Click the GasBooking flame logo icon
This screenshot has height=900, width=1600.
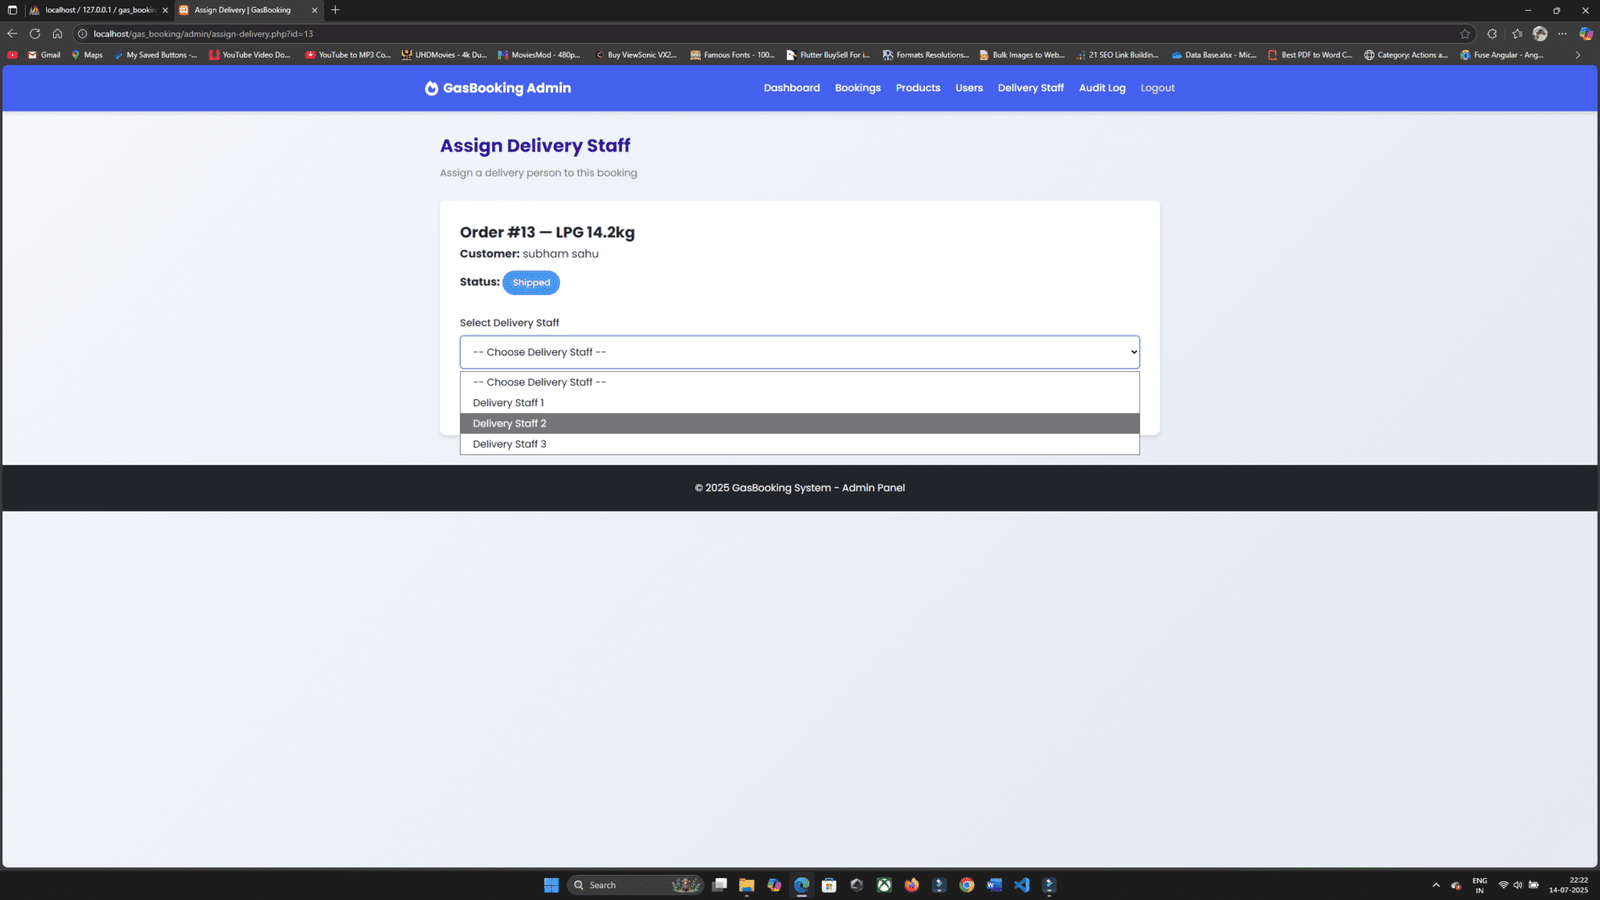[430, 88]
